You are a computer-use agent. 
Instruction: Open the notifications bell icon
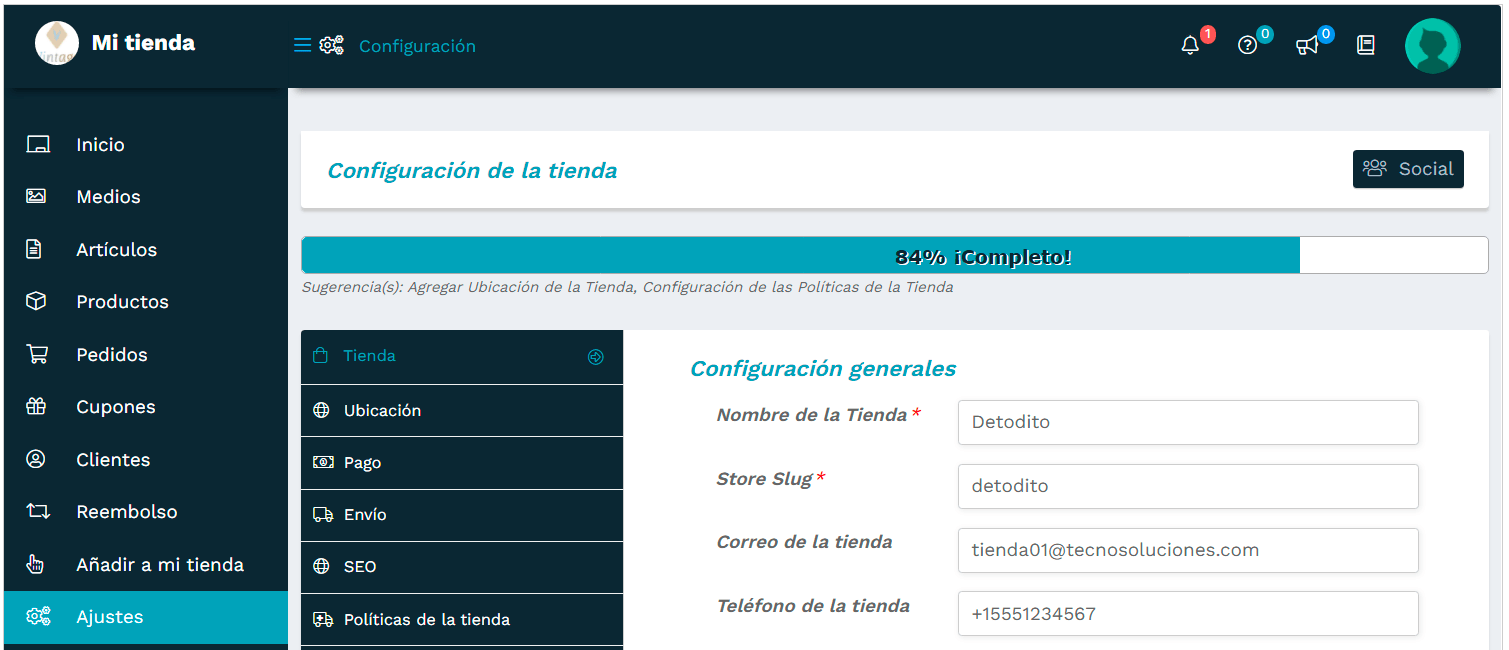tap(1189, 45)
